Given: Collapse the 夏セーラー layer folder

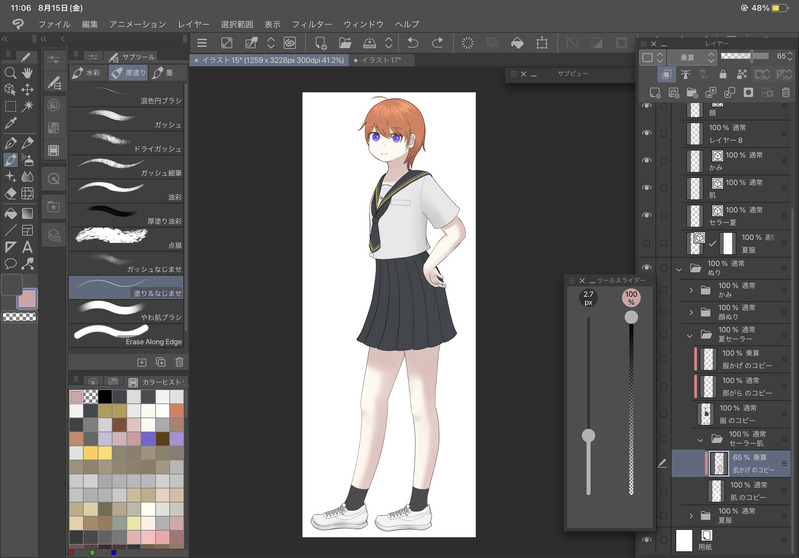Looking at the screenshot, I should click(690, 335).
